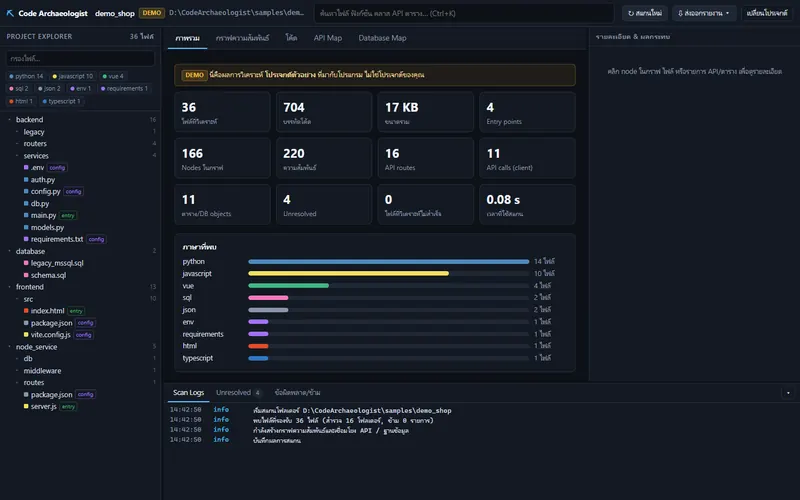The height and width of the screenshot is (500, 800).
Task: Click the สแกนใหม่ rescan button
Action: [x=645, y=13]
